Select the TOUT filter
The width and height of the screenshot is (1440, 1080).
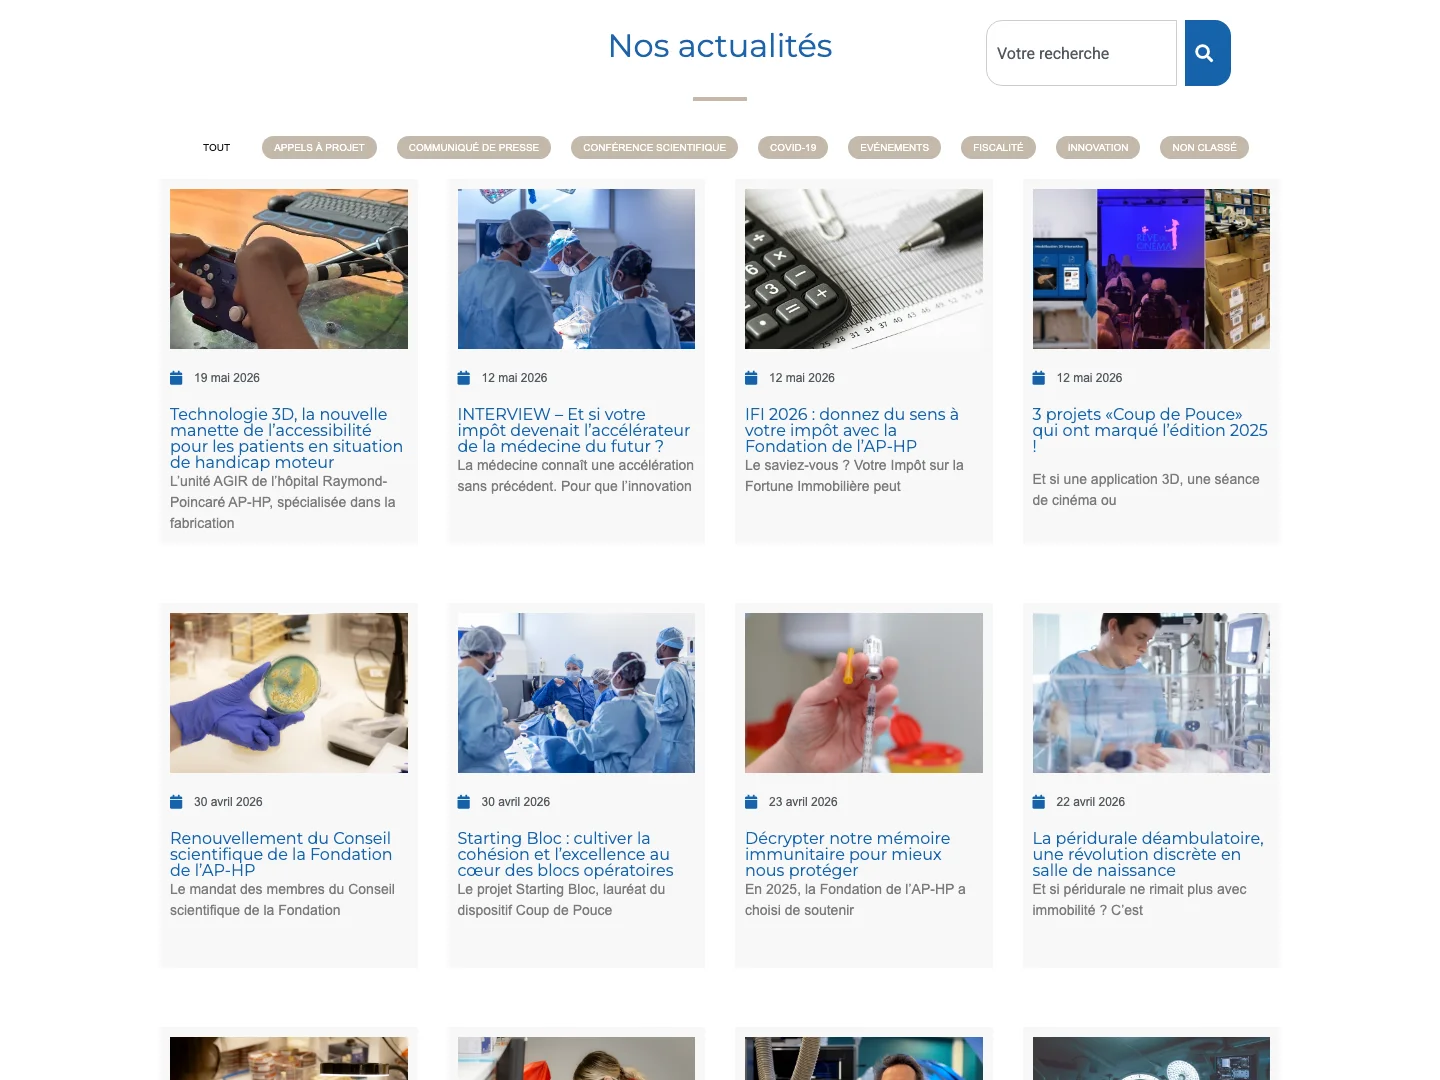tap(216, 147)
